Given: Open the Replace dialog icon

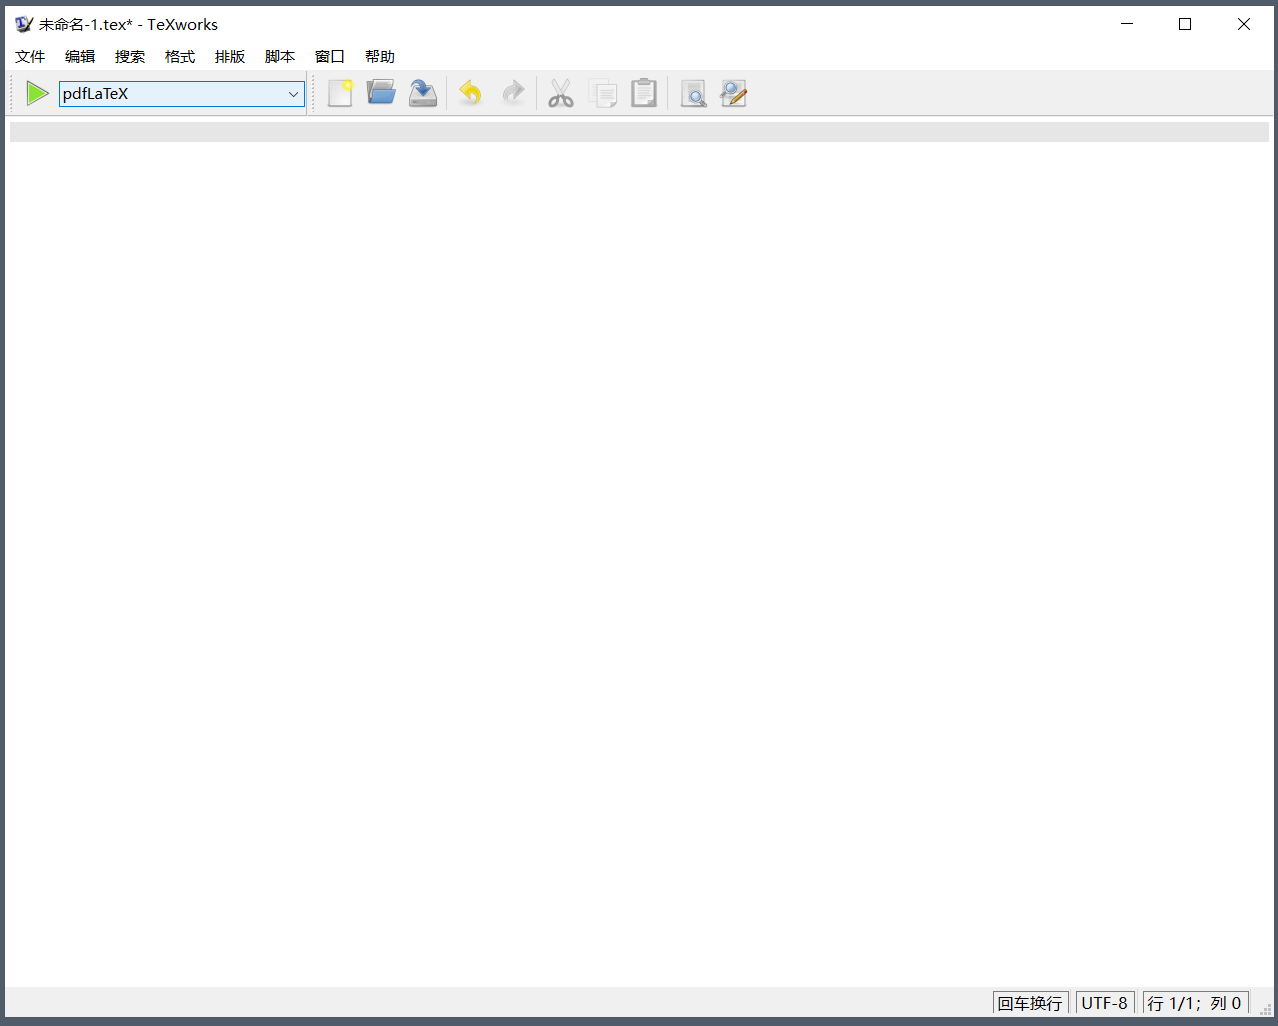Looking at the screenshot, I should click(734, 93).
